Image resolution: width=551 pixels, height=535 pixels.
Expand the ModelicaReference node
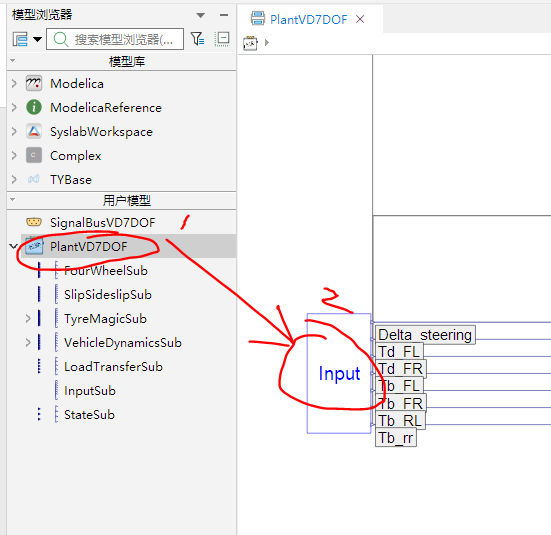[x=14, y=108]
